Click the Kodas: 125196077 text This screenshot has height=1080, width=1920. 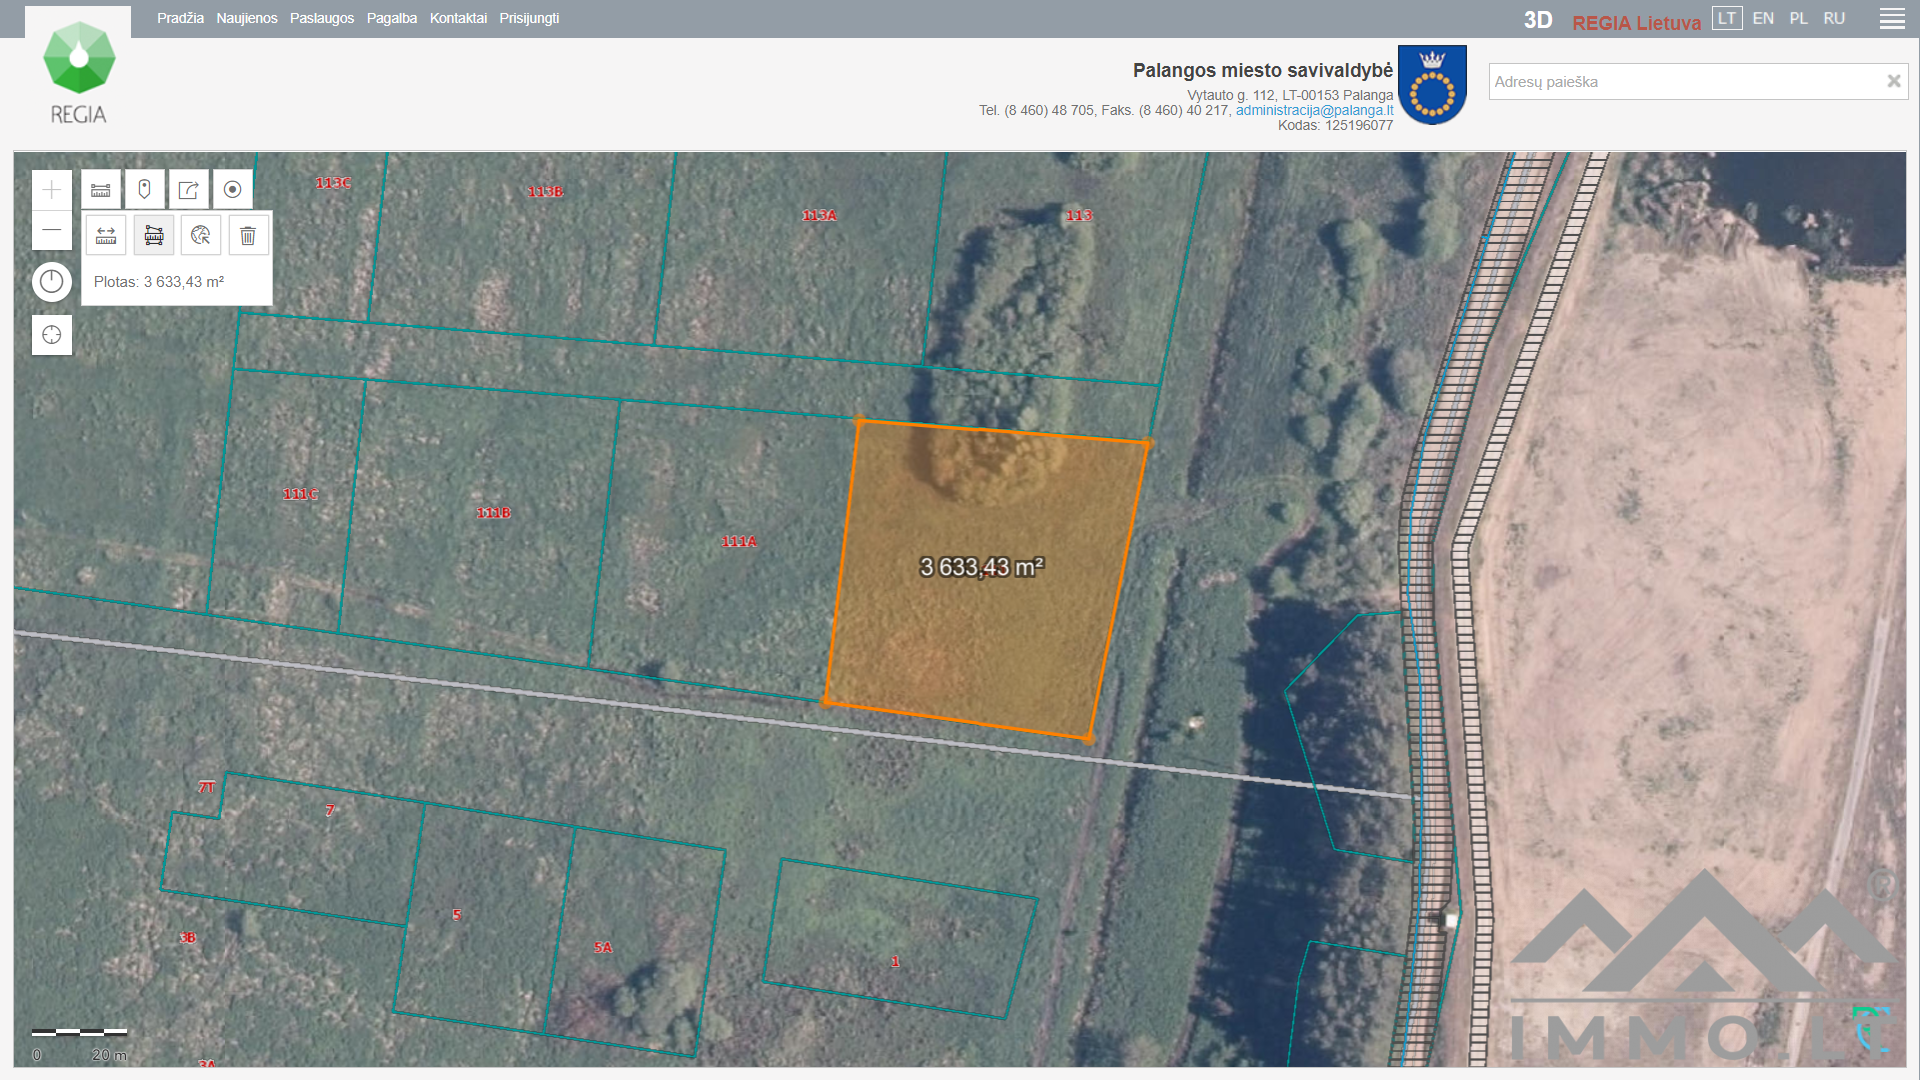pyautogui.click(x=1335, y=125)
